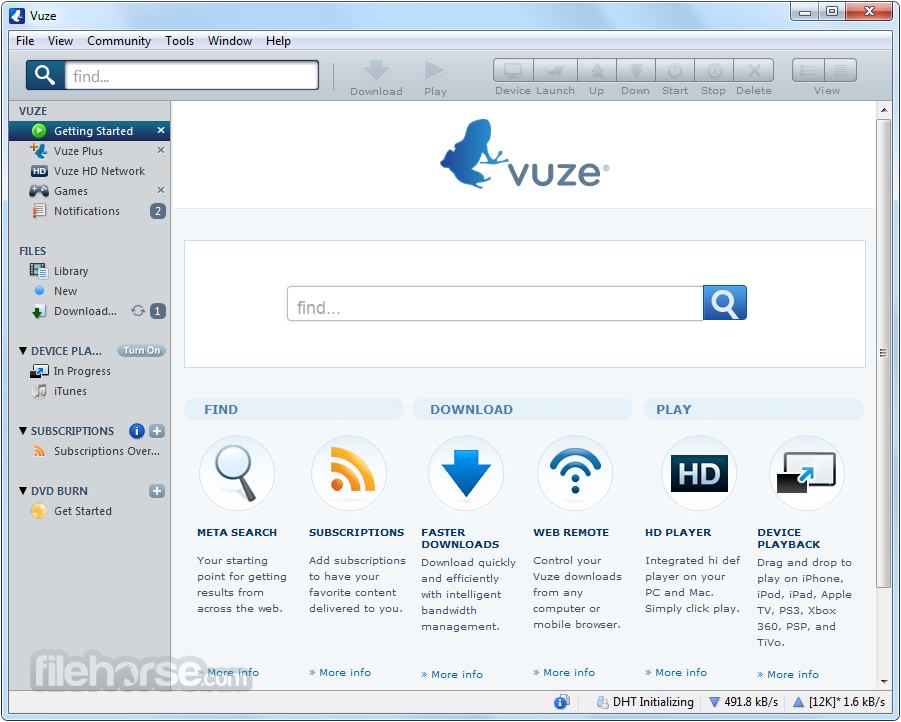Close the Getting Started sidebar entry
901x722 pixels.
pos(161,131)
